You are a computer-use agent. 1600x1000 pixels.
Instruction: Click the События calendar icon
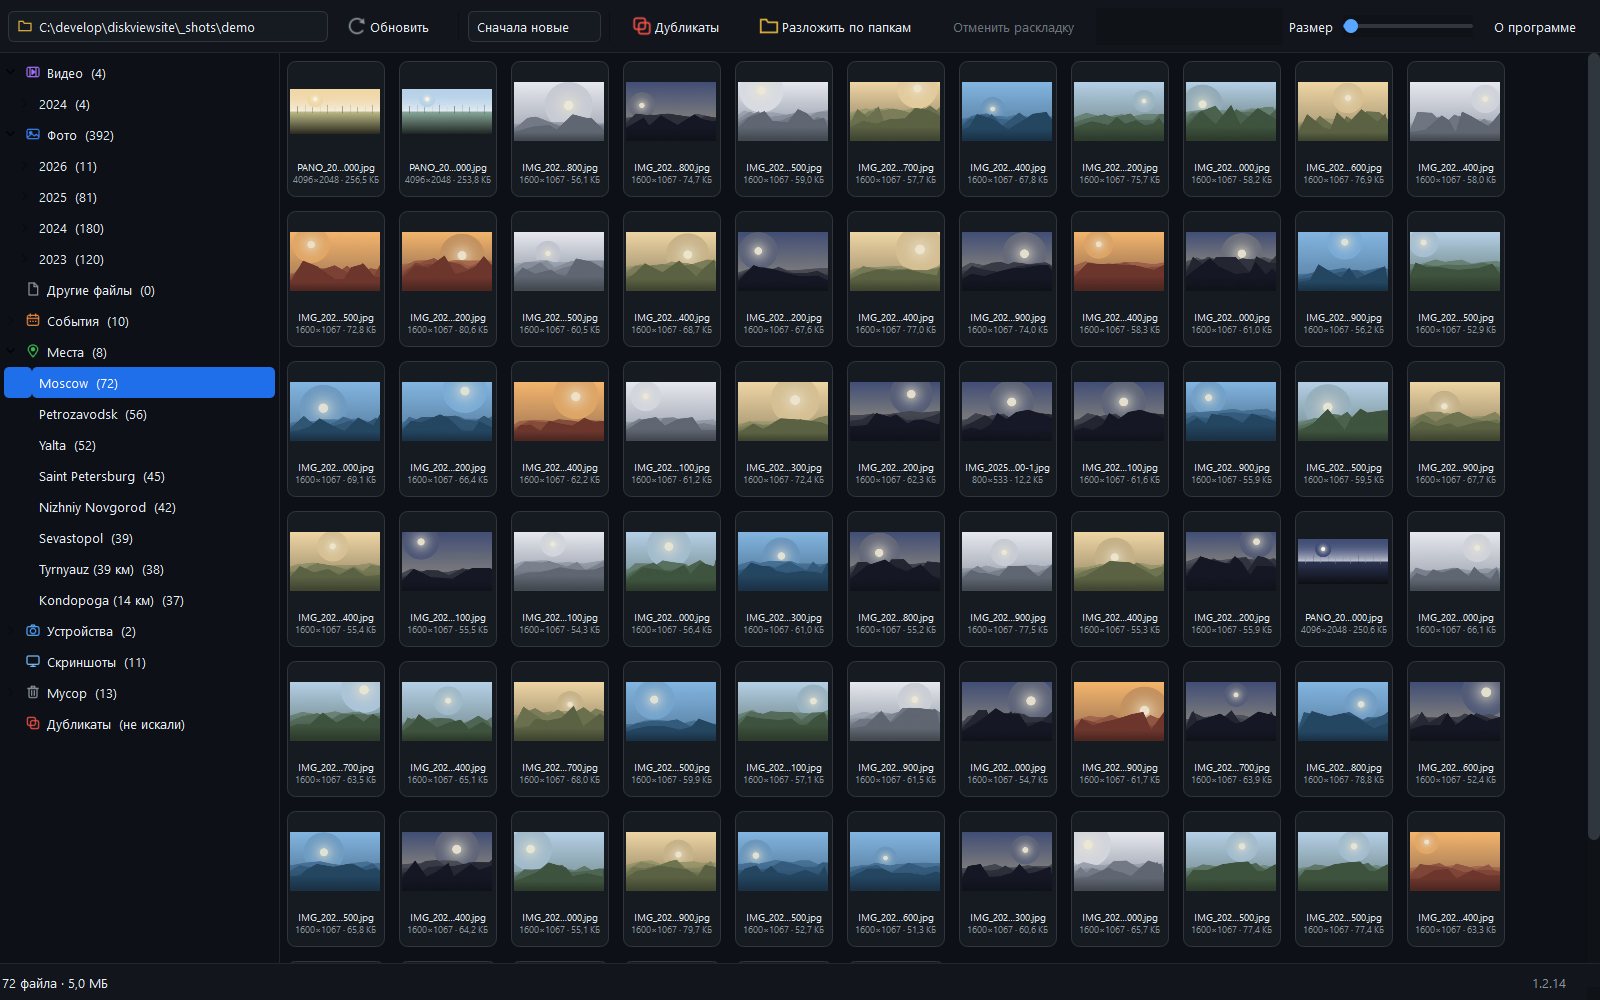pos(33,321)
